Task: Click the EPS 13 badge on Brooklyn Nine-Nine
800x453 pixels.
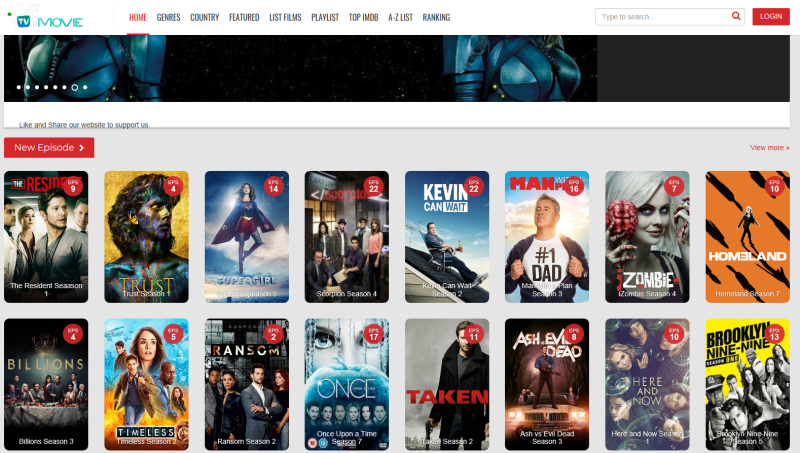Action: click(x=774, y=334)
